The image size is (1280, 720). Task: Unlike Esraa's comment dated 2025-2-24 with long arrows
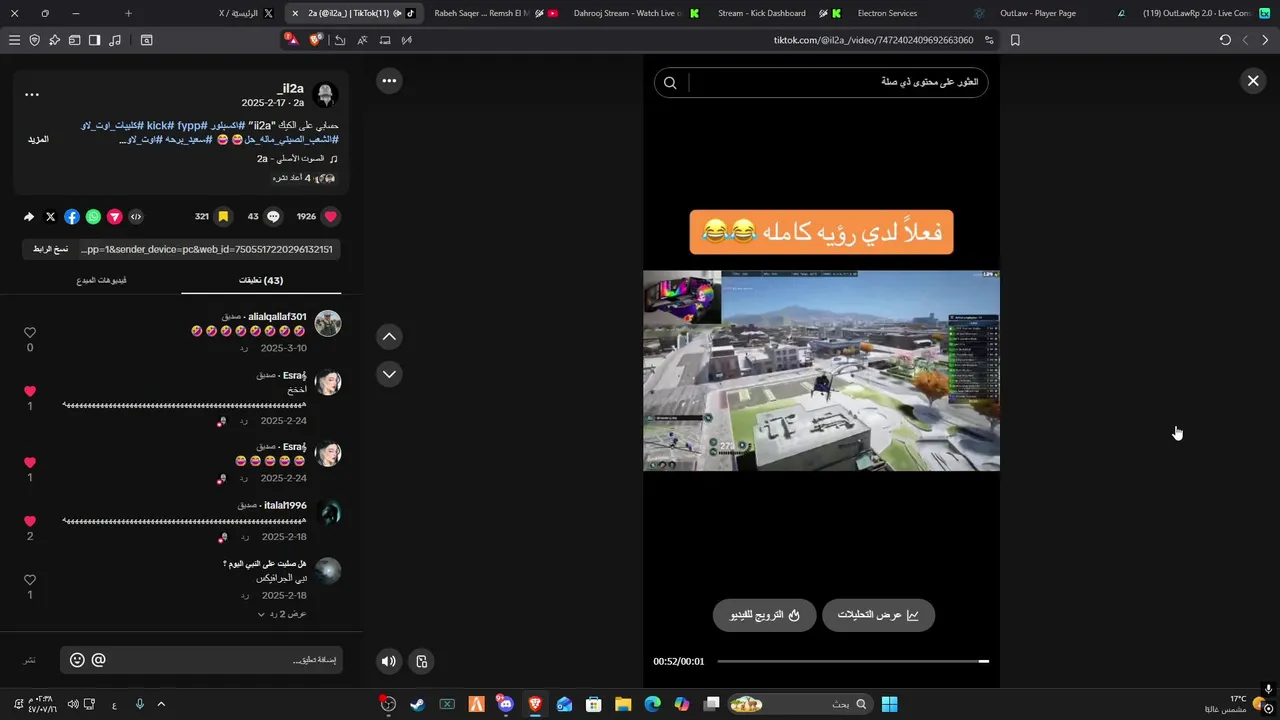tap(30, 391)
